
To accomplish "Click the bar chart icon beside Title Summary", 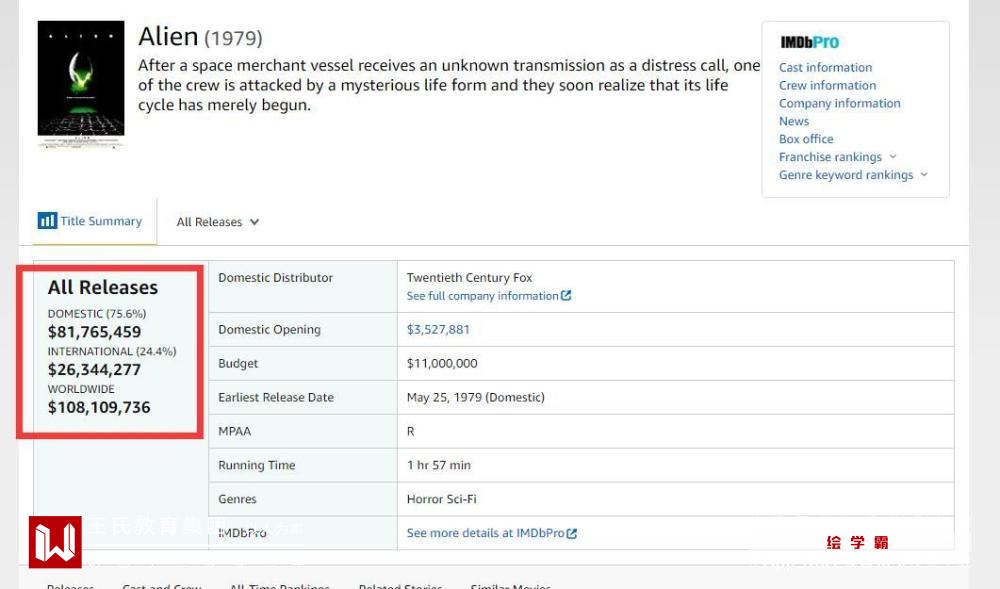I will tap(47, 221).
